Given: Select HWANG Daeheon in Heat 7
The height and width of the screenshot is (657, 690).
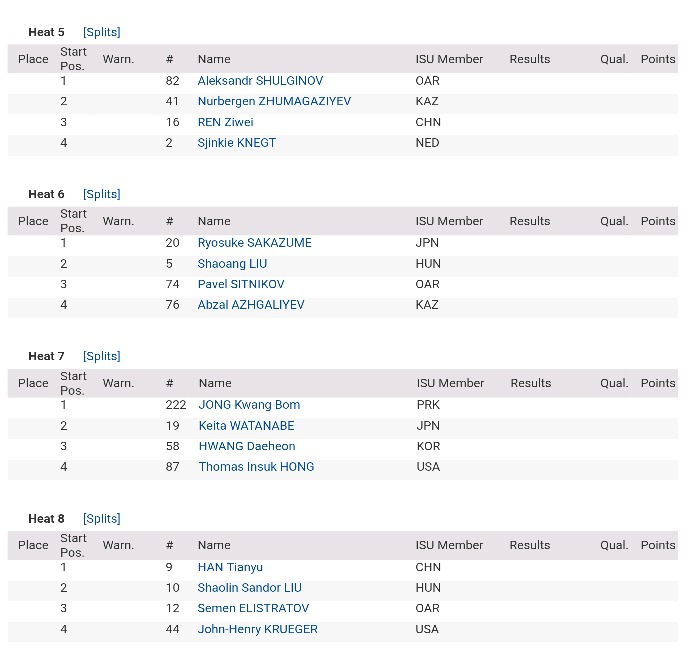Looking at the screenshot, I should tap(247, 446).
